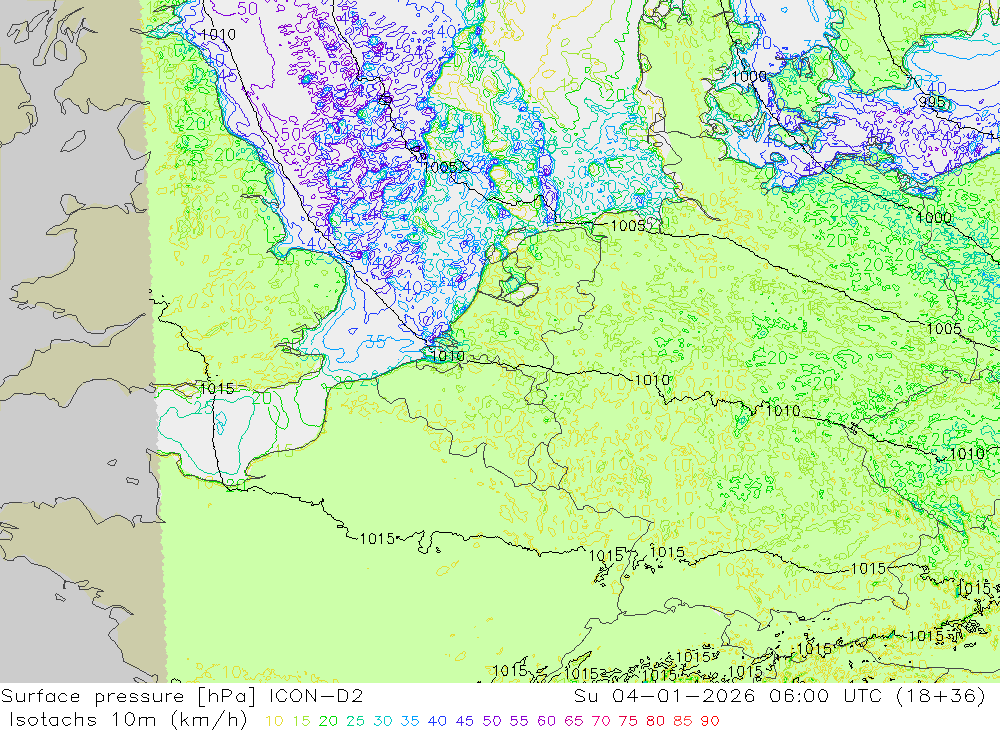The image size is (1000, 733).
Task: Click the date 'Su 04-01-2026'
Action: (664, 696)
